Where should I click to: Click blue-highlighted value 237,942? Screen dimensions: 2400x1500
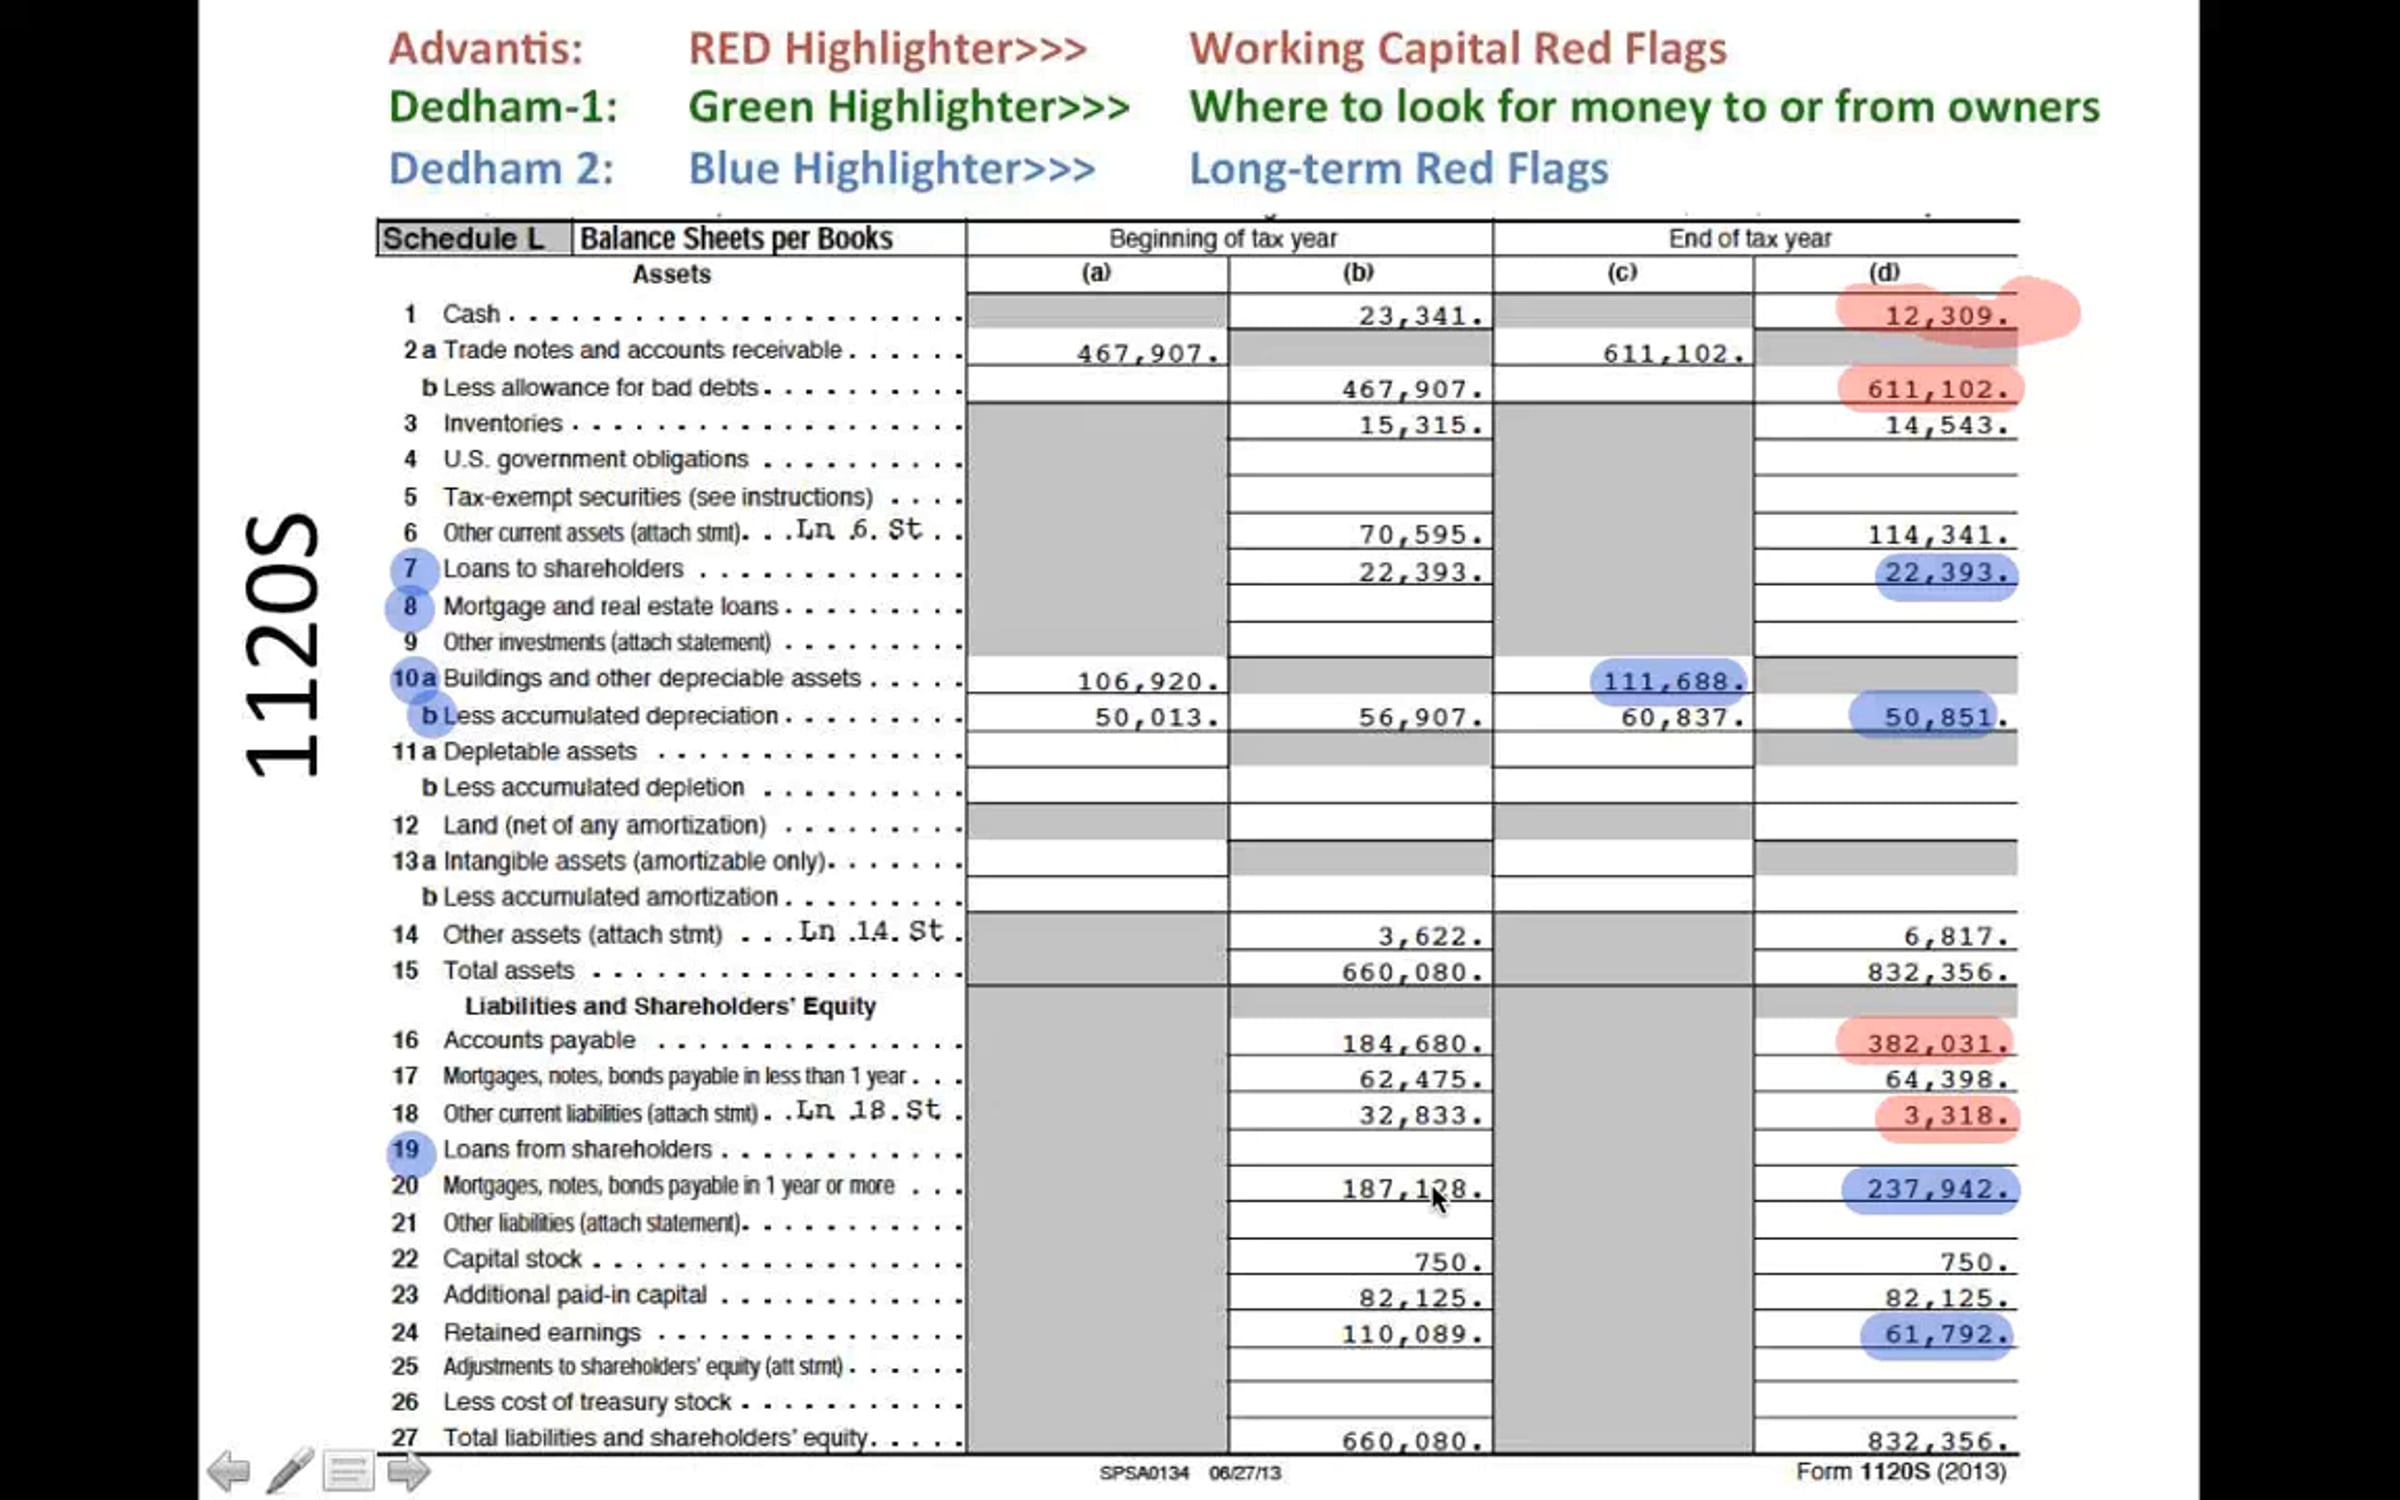(1934, 1190)
